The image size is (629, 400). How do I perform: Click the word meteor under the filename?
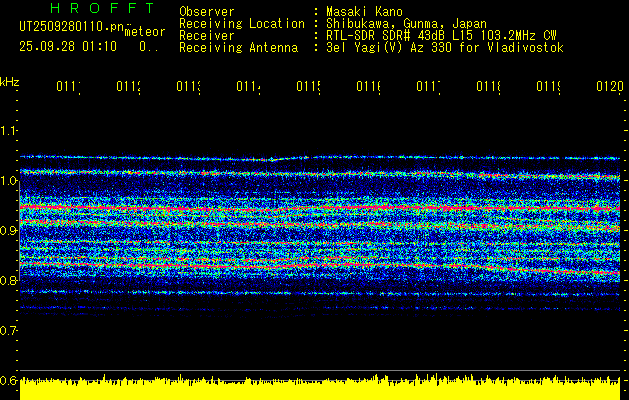tap(145, 32)
